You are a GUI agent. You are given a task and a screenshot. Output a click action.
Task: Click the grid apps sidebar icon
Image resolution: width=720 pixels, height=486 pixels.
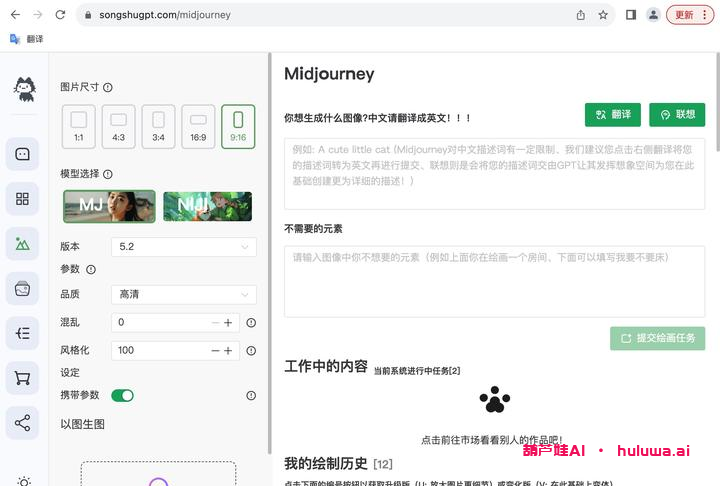click(22, 199)
